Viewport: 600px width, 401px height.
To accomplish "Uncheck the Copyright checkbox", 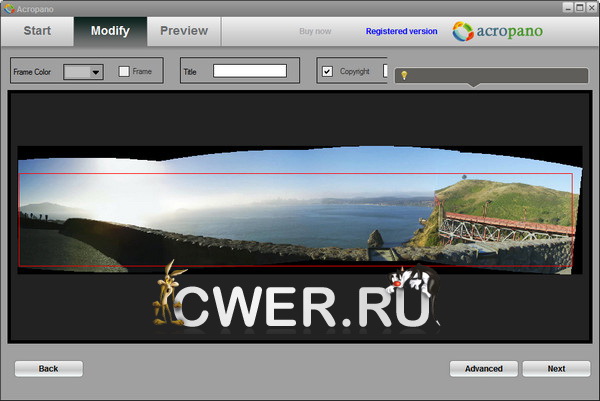I will [327, 72].
